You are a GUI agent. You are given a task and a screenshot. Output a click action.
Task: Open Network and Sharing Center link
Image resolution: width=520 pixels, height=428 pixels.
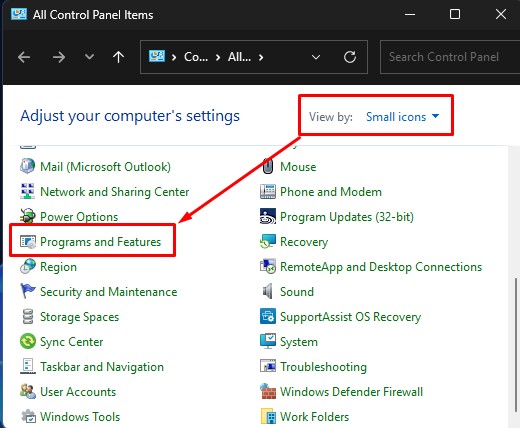(x=114, y=192)
